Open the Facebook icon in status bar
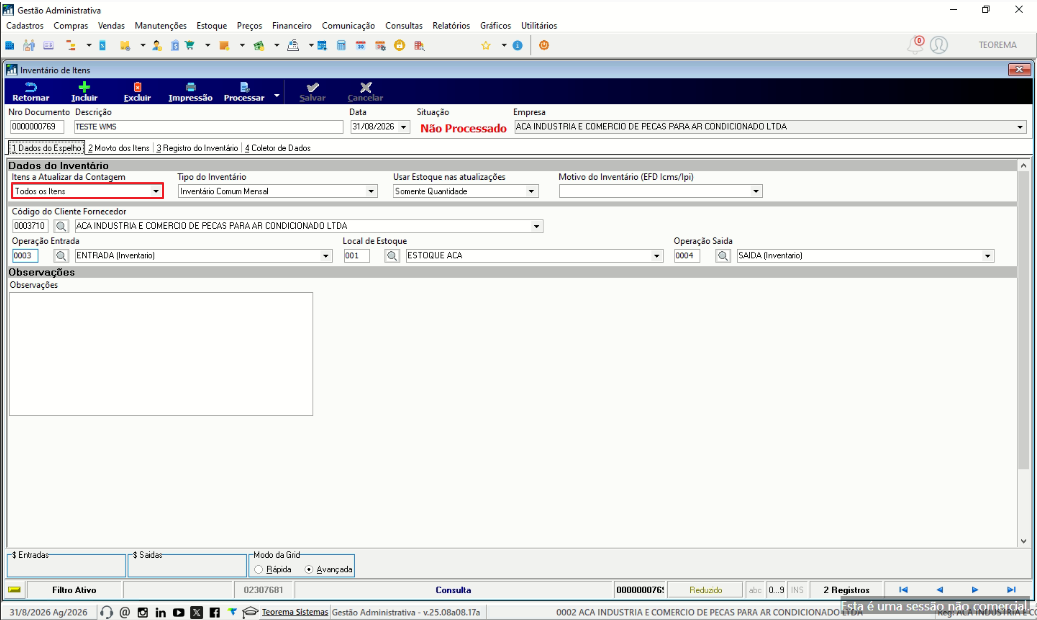 coord(214,613)
